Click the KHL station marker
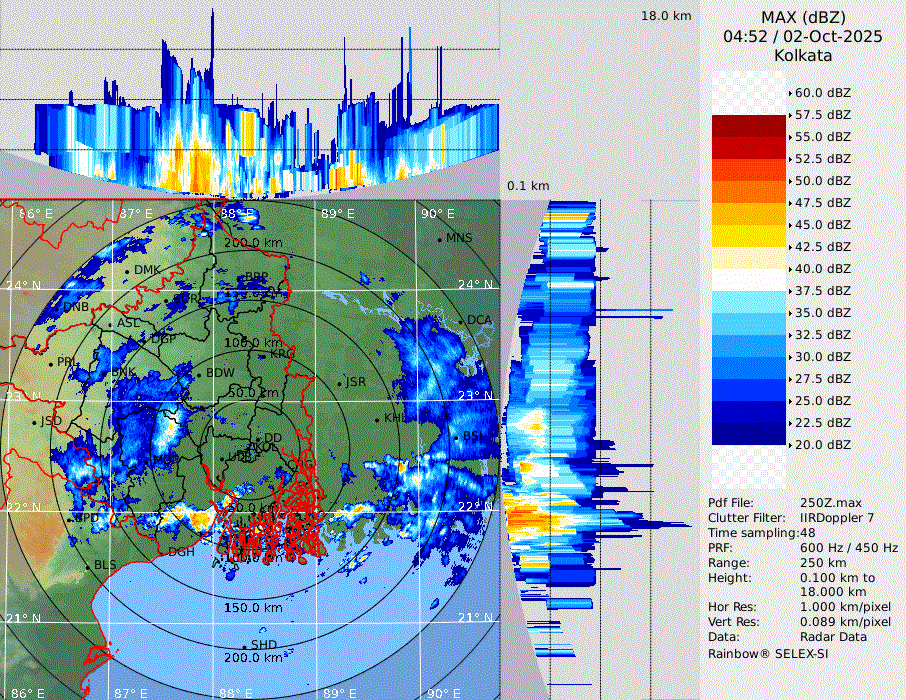This screenshot has height=700, width=906. pos(377,419)
